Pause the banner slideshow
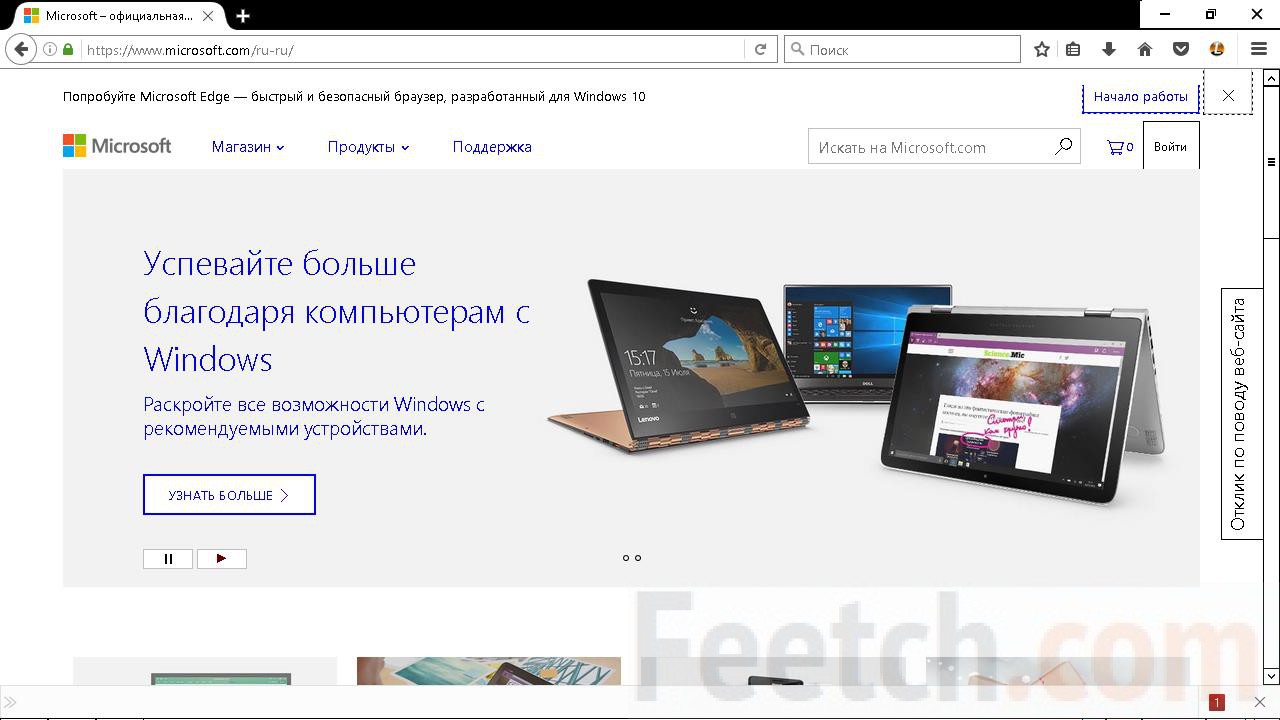 point(168,559)
